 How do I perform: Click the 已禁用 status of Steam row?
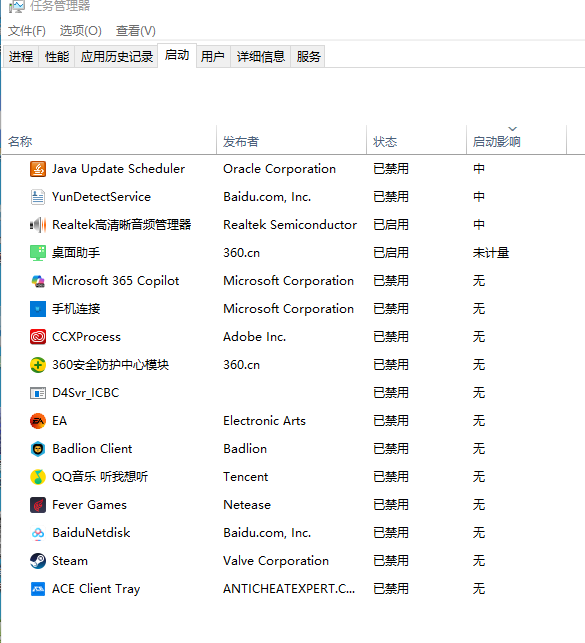click(x=391, y=561)
